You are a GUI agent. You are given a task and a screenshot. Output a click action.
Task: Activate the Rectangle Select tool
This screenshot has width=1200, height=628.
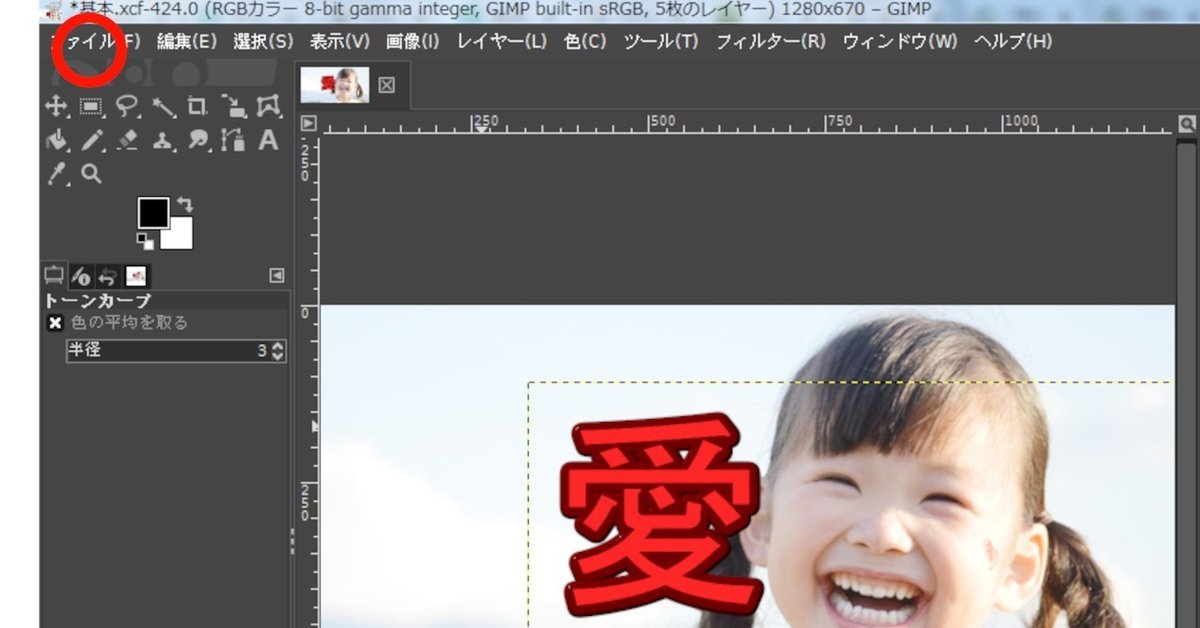pyautogui.click(x=89, y=105)
